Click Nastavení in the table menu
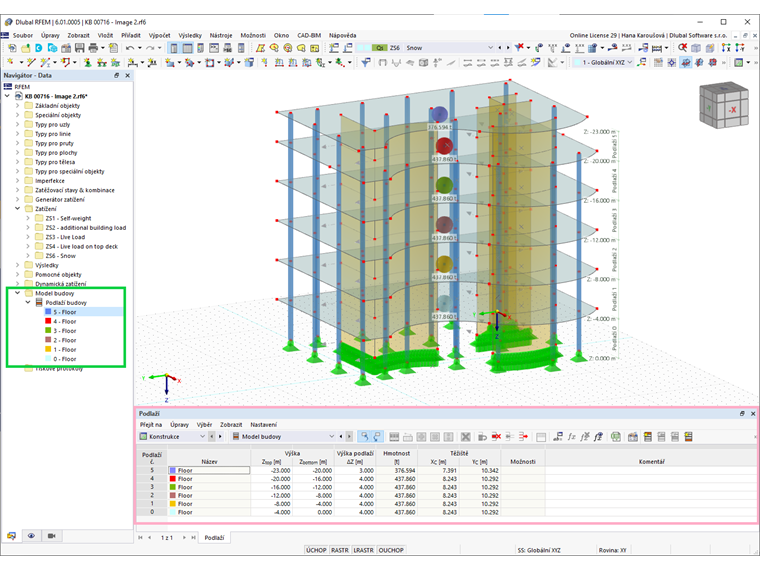The image size is (760, 570). point(263,425)
